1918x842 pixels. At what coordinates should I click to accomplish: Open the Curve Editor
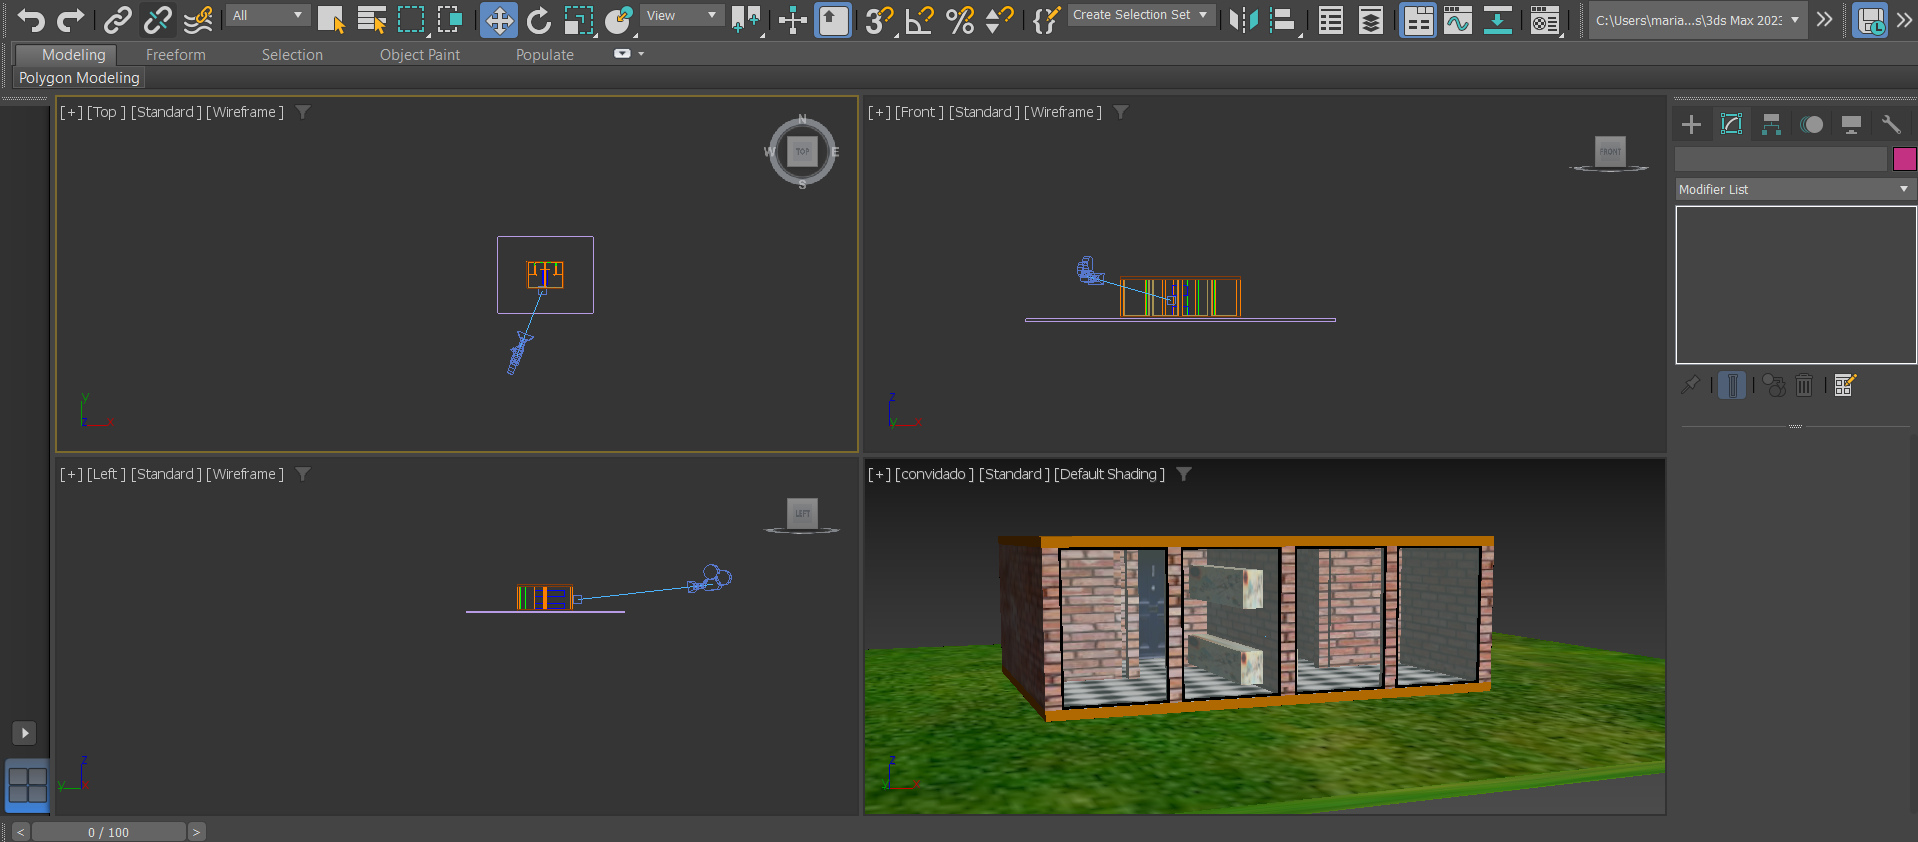coord(1457,20)
